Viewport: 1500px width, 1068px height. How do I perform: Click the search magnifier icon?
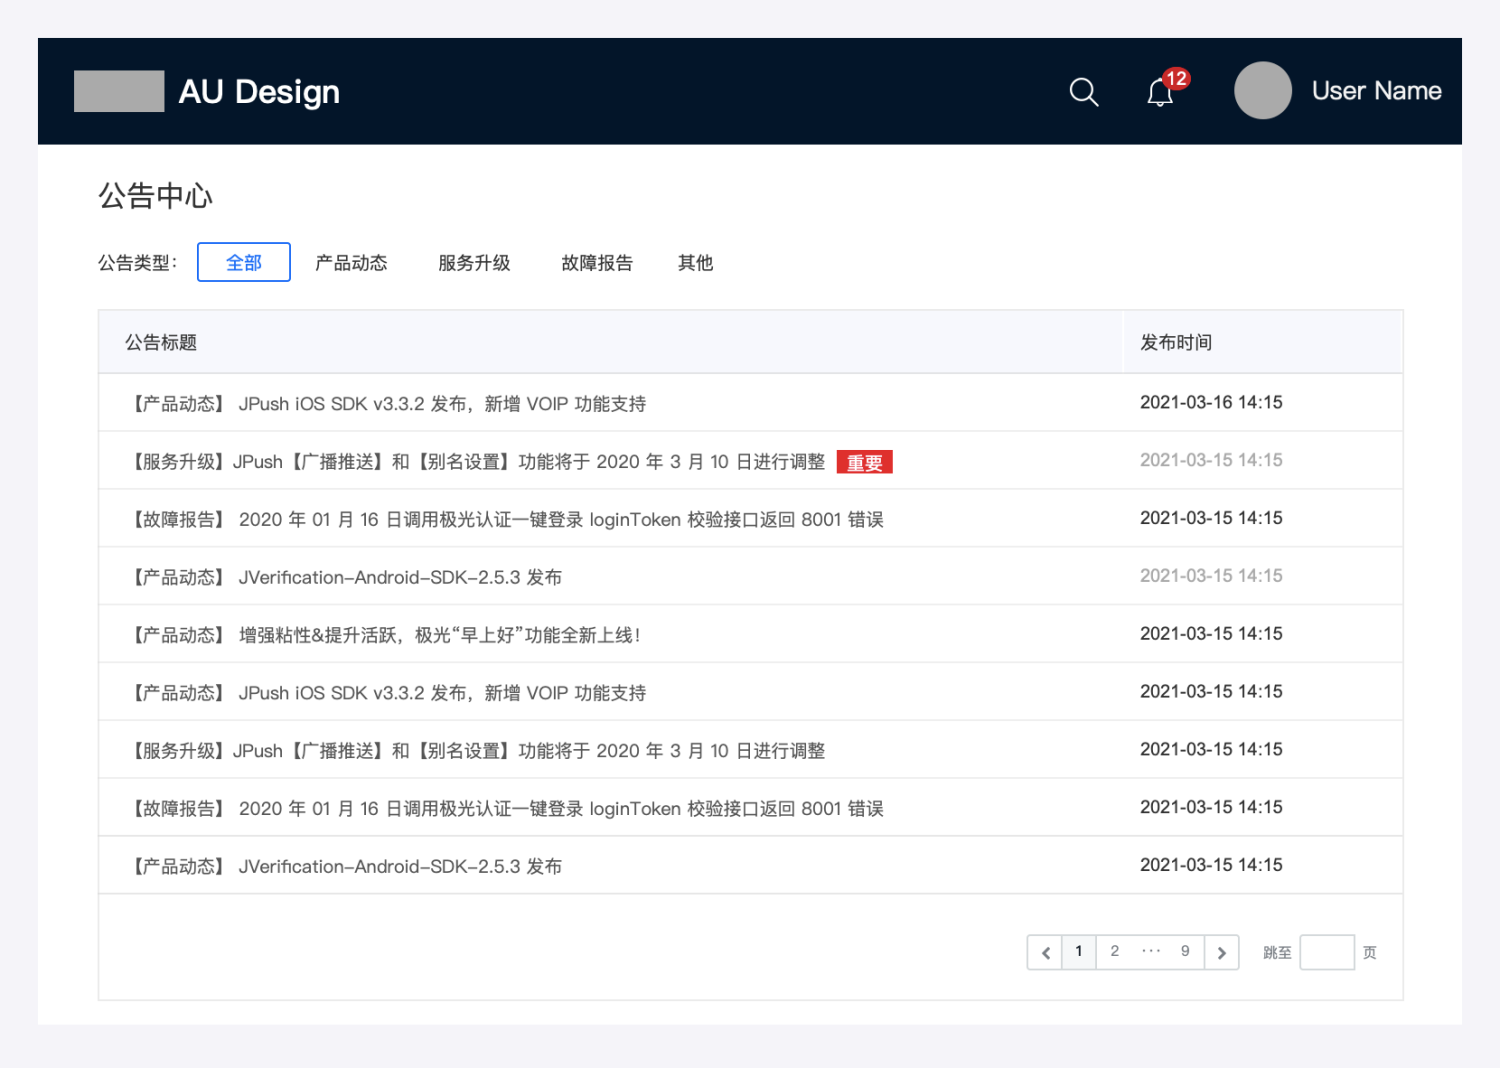[x=1083, y=92]
